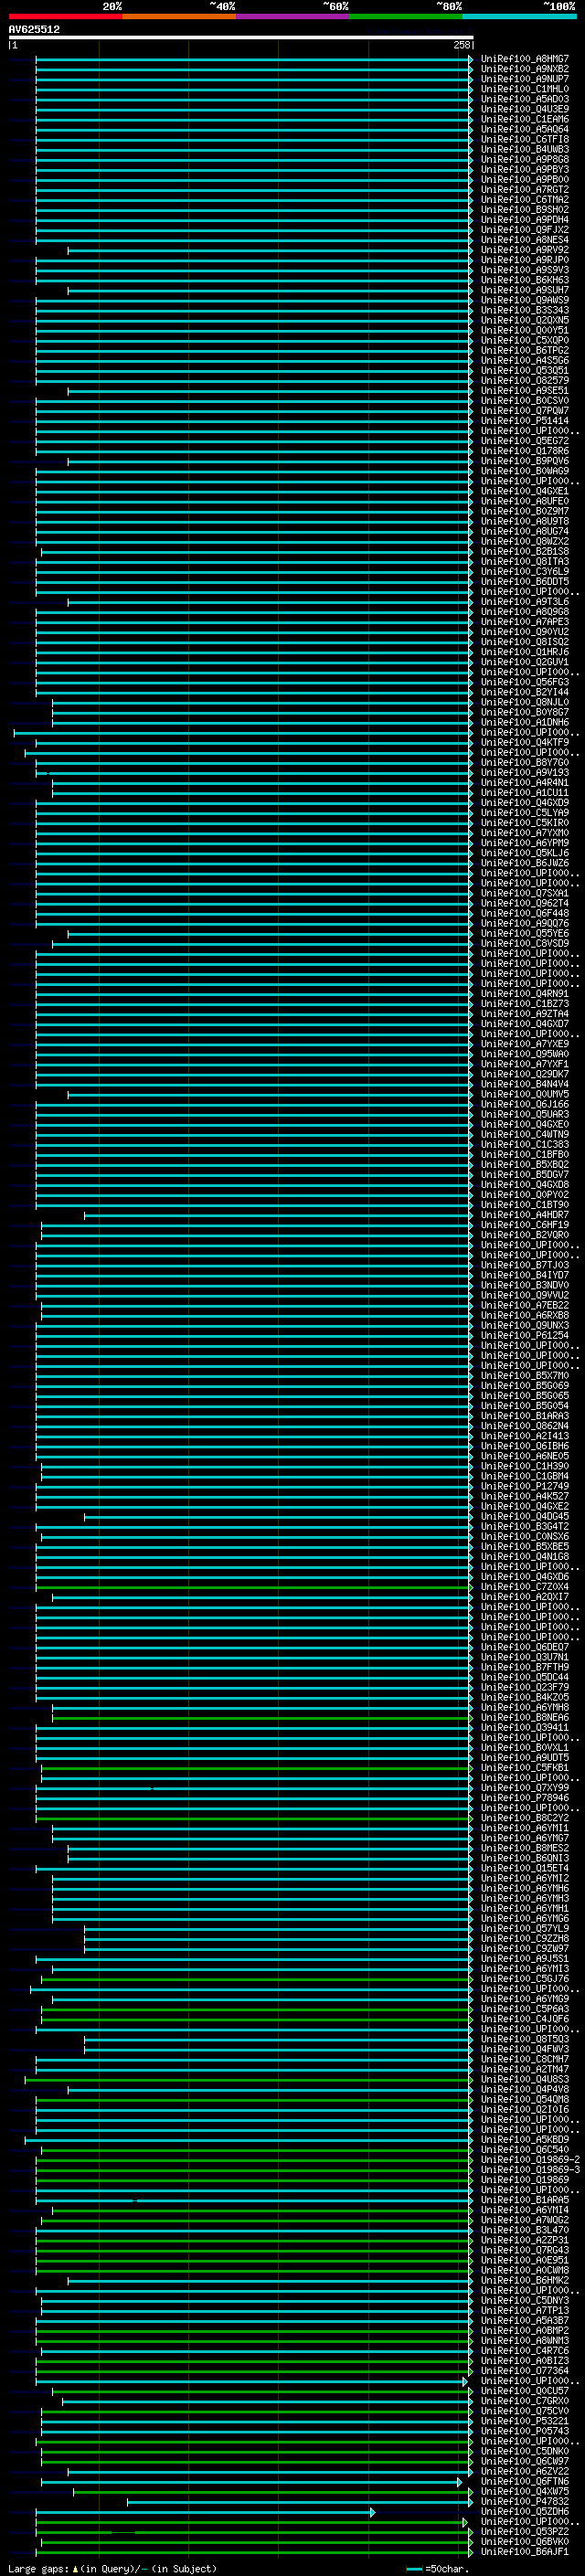This screenshot has height=2576, width=585.
Task: Click the Large gaps legend text
Action: pyautogui.click(x=112, y=2569)
